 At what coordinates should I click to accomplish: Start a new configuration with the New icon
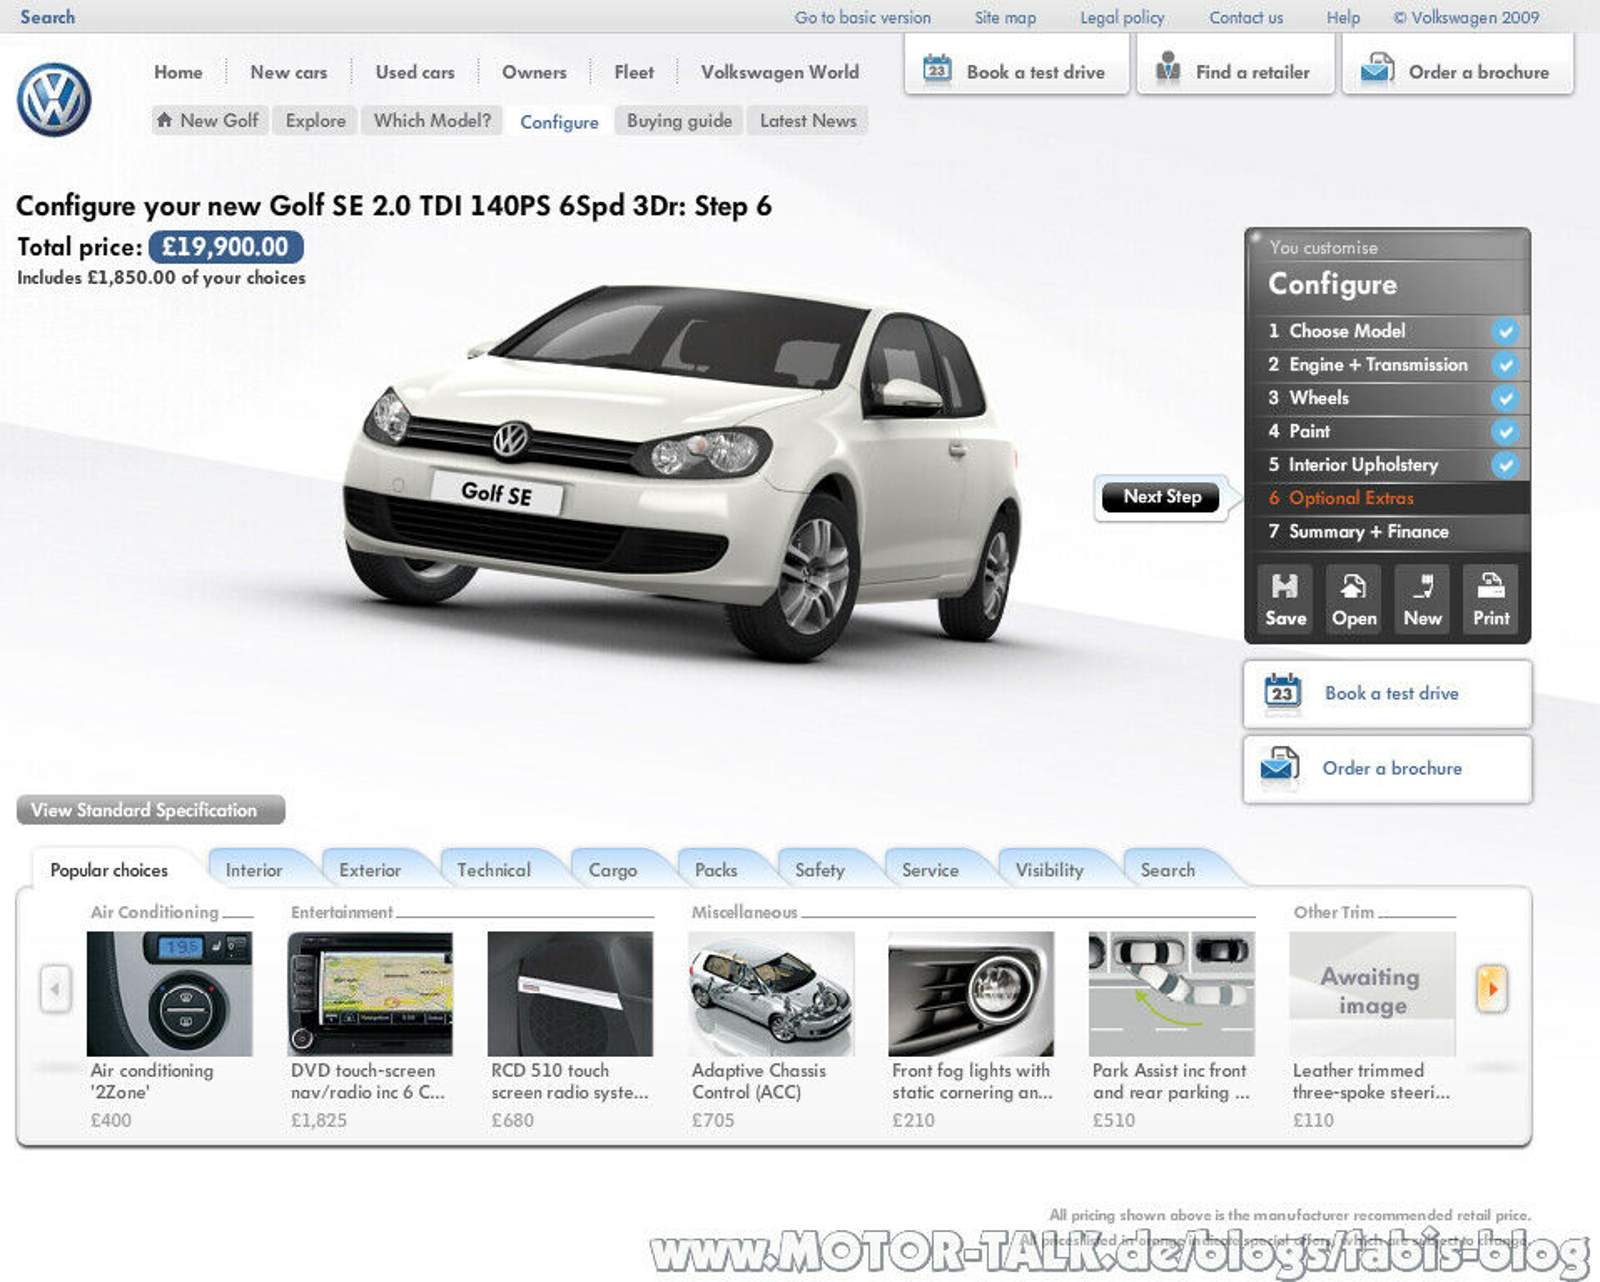[x=1422, y=598]
